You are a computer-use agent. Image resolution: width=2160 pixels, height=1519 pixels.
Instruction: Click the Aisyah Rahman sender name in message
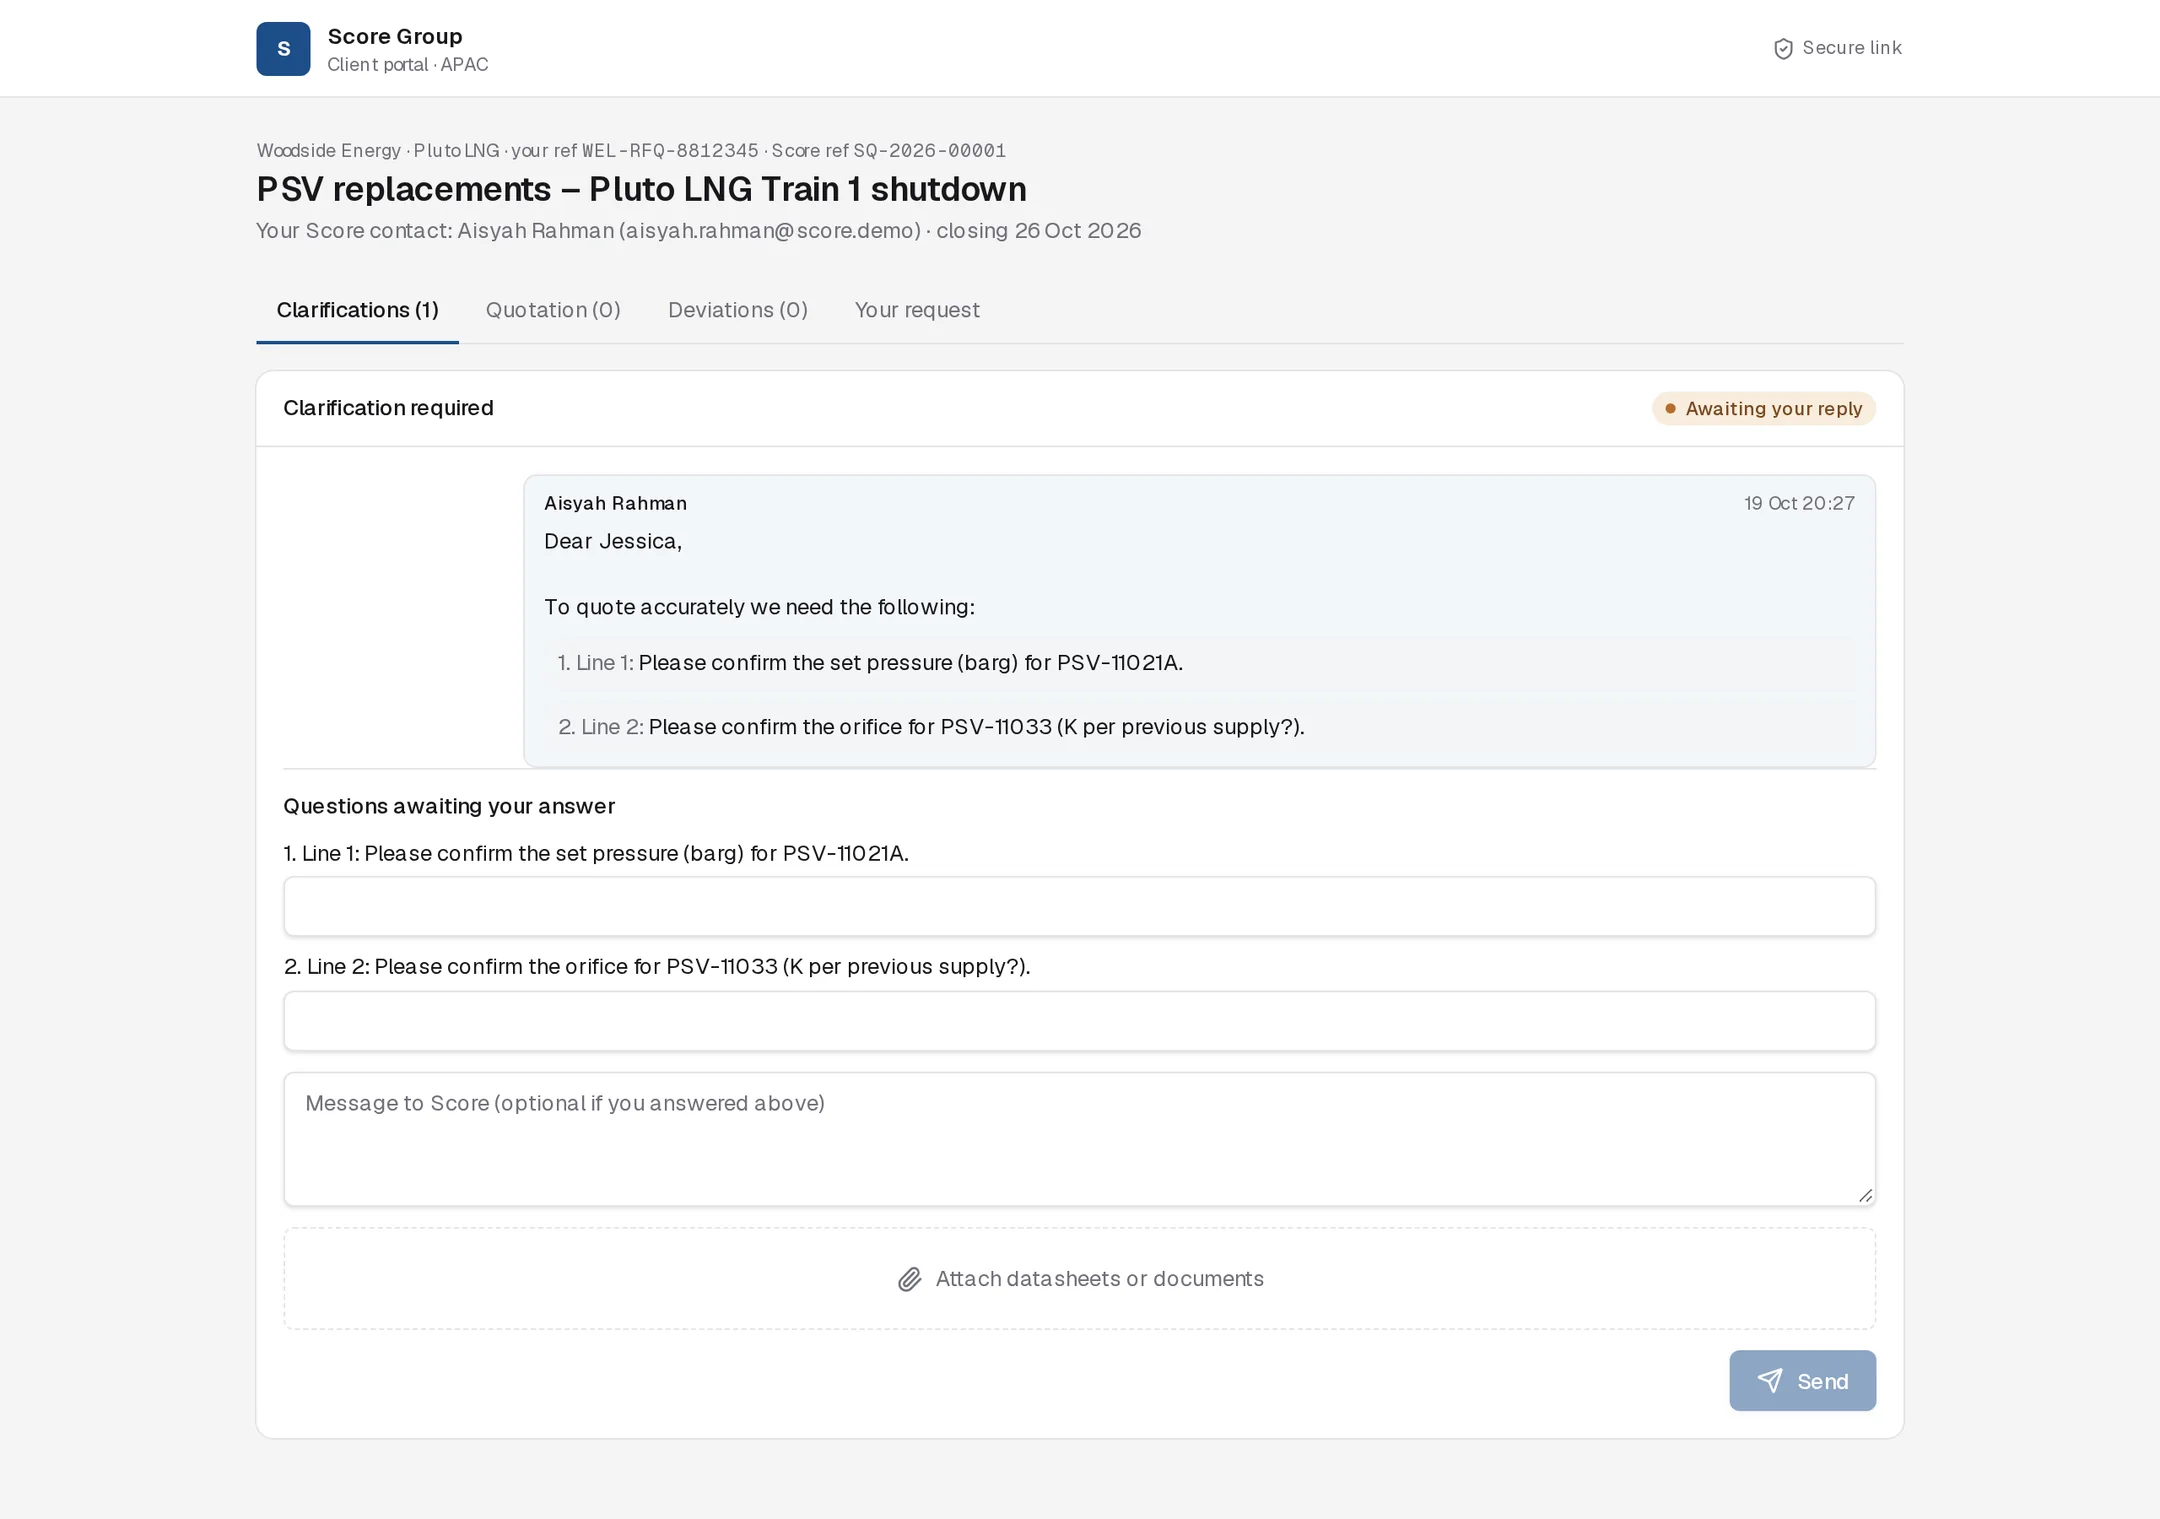click(x=615, y=504)
